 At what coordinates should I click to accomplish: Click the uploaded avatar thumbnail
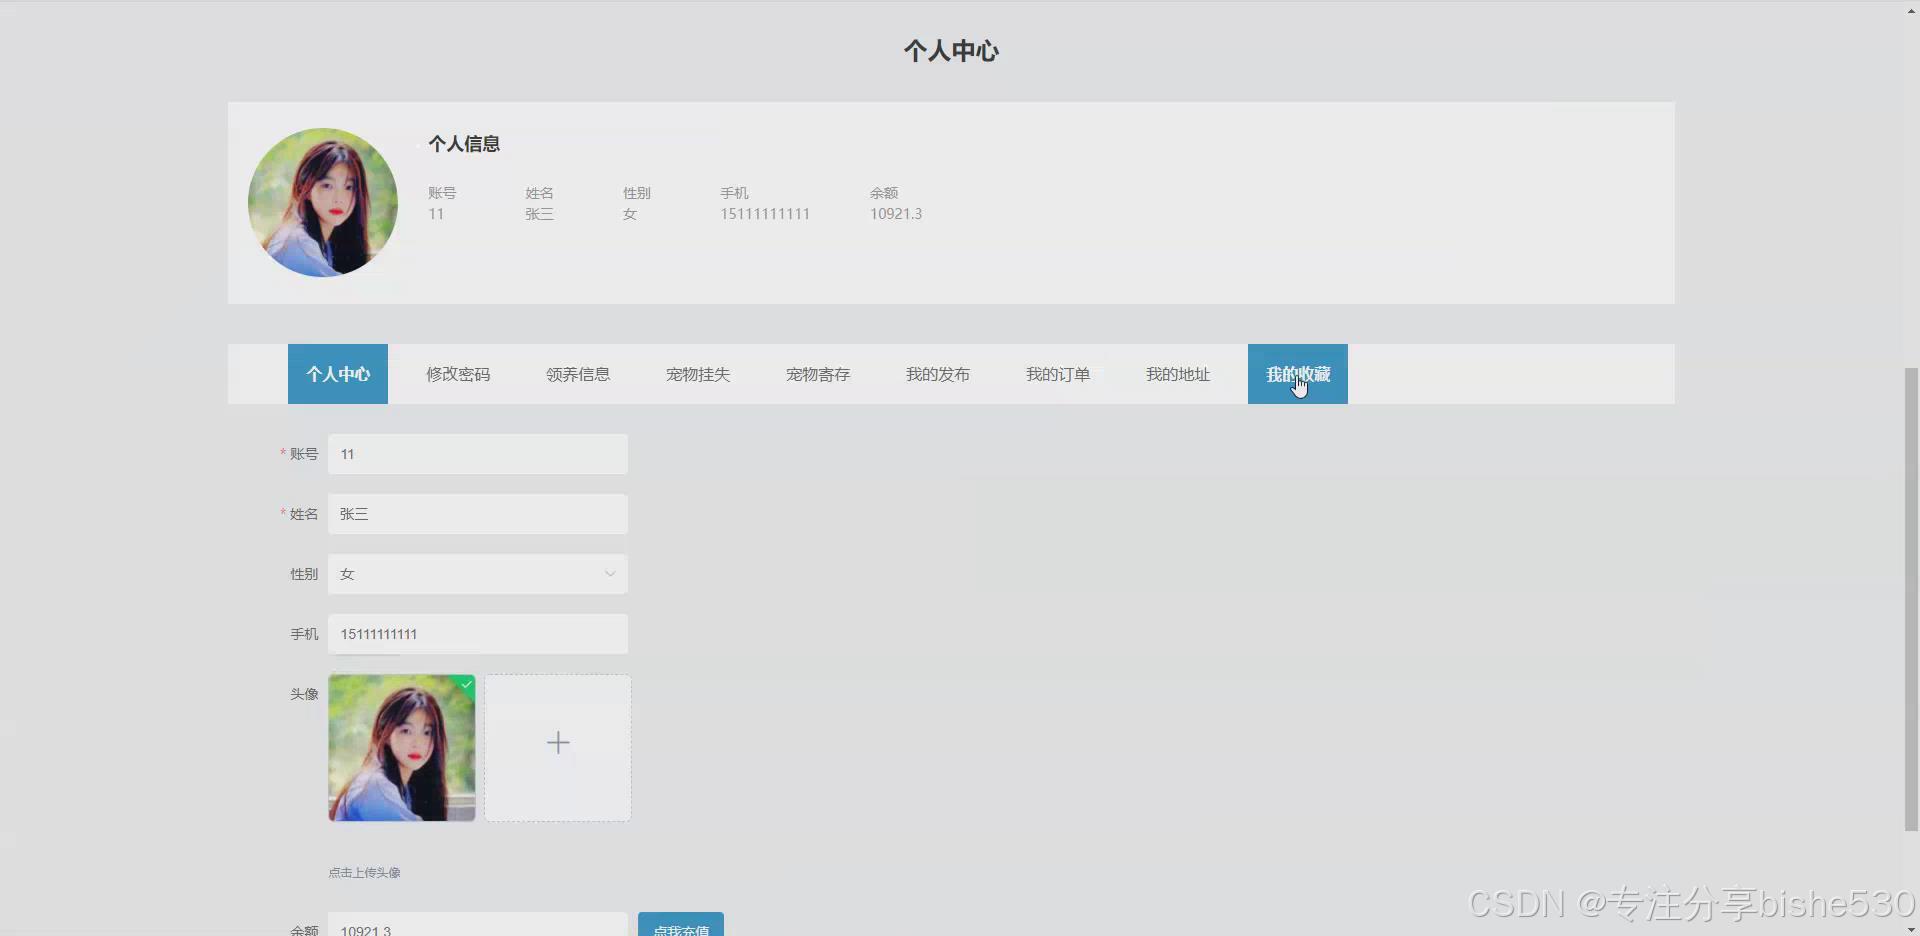(x=401, y=747)
